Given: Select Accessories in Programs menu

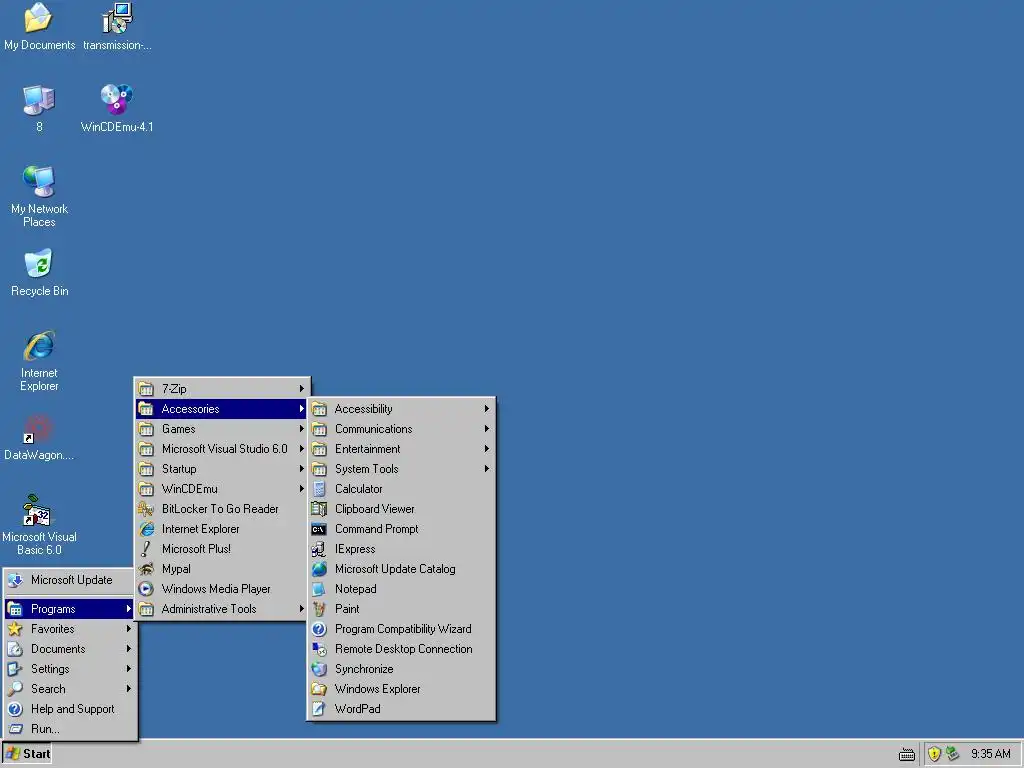Looking at the screenshot, I should point(222,409).
